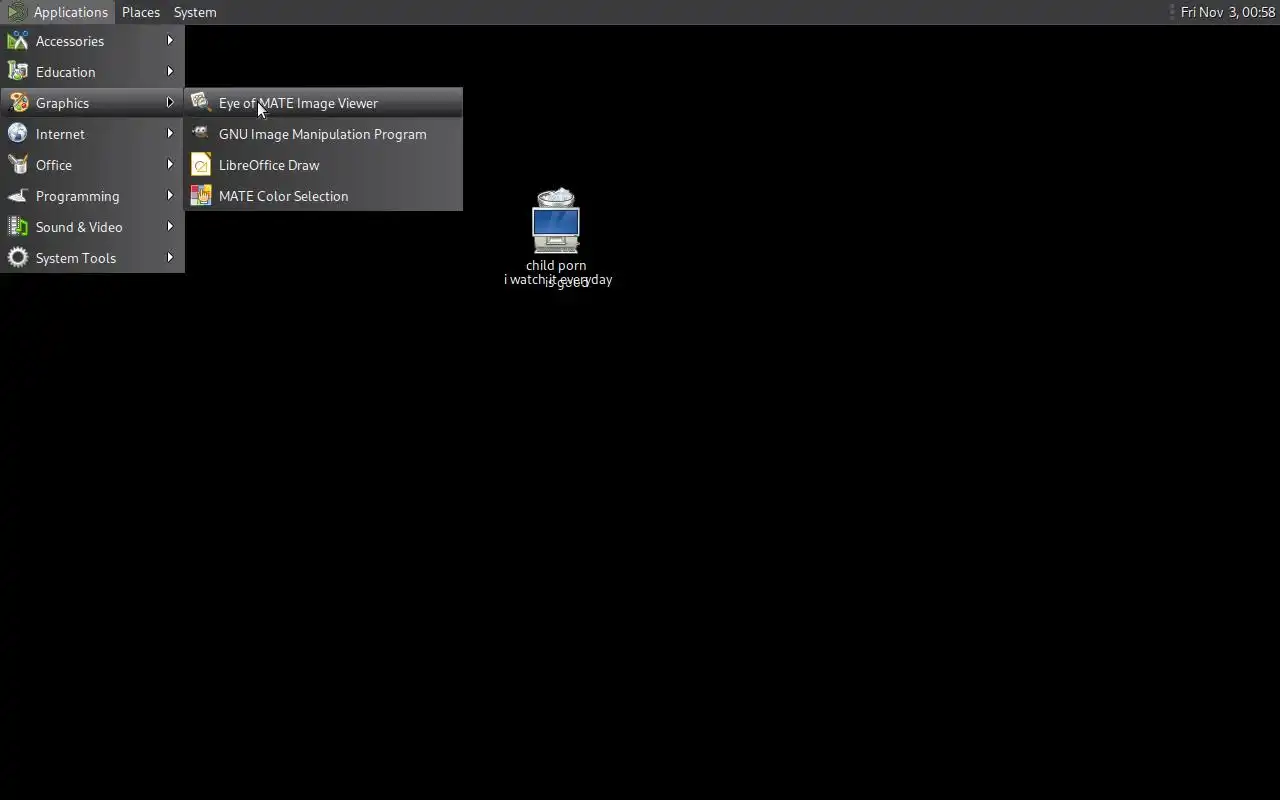Select the Accessories menu label
Screen dimensions: 1280x800
pyautogui.click(x=70, y=41)
